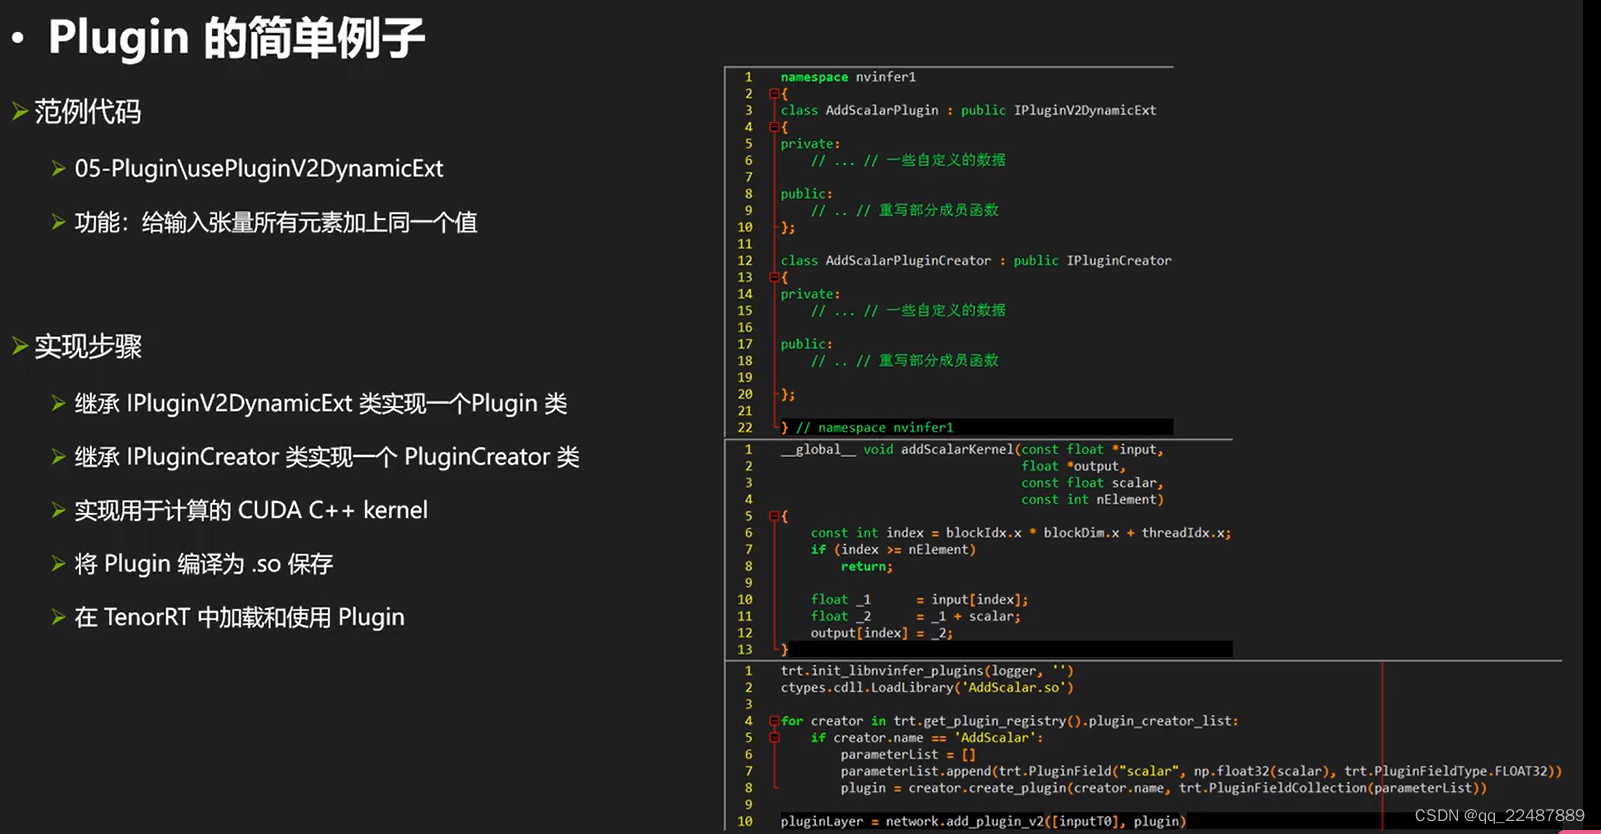Click line number 17 in the namespace code block
This screenshot has height=834, width=1601.
point(745,344)
